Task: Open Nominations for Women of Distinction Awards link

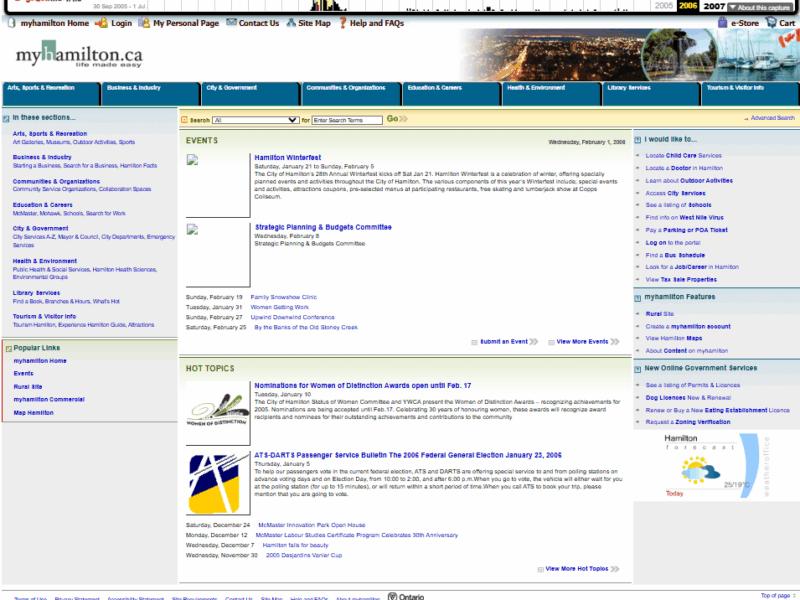Action: (x=363, y=386)
